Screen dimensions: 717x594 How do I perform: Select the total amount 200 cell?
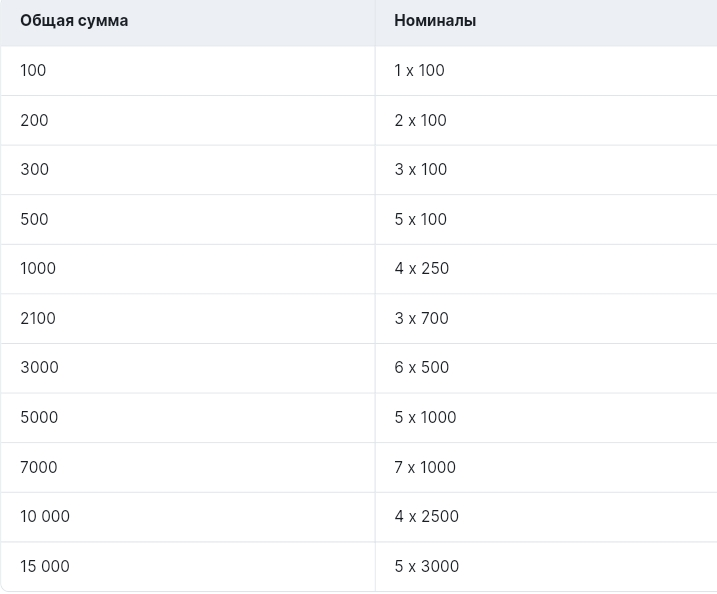(x=34, y=120)
